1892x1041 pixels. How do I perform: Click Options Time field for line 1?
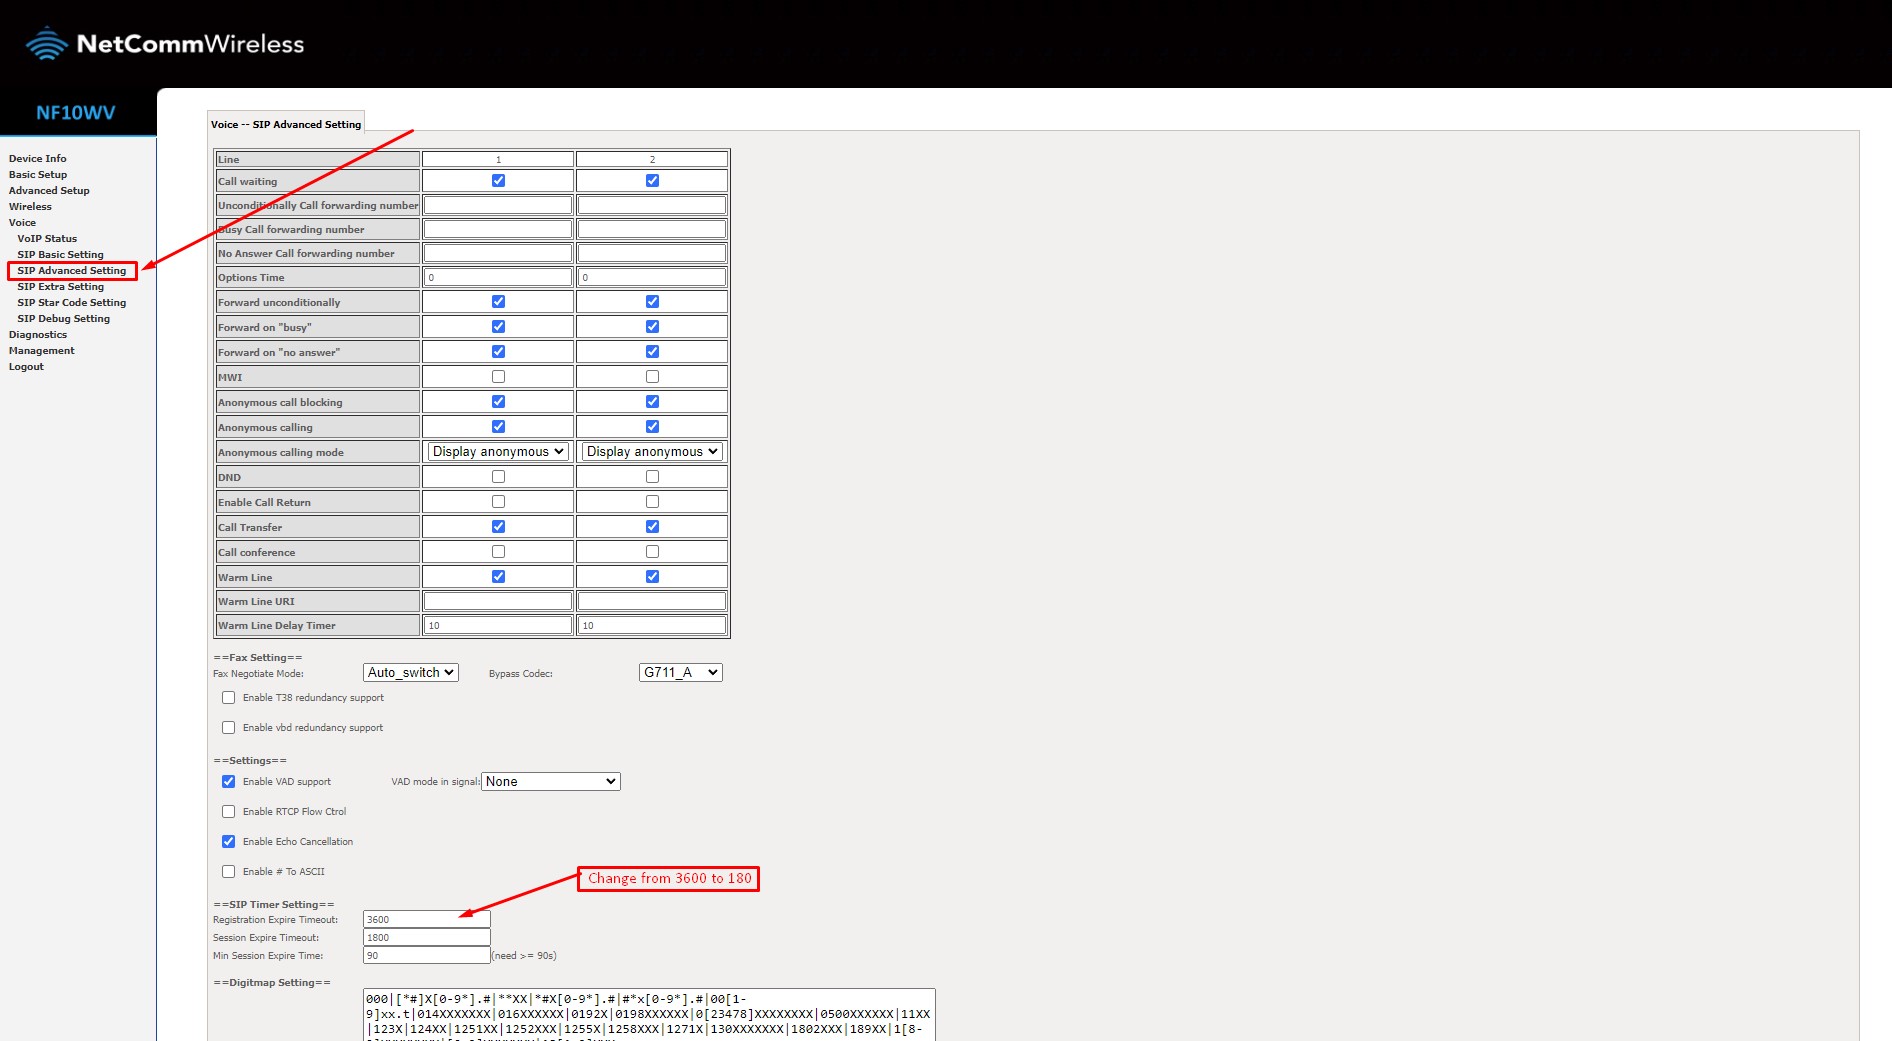tap(498, 277)
